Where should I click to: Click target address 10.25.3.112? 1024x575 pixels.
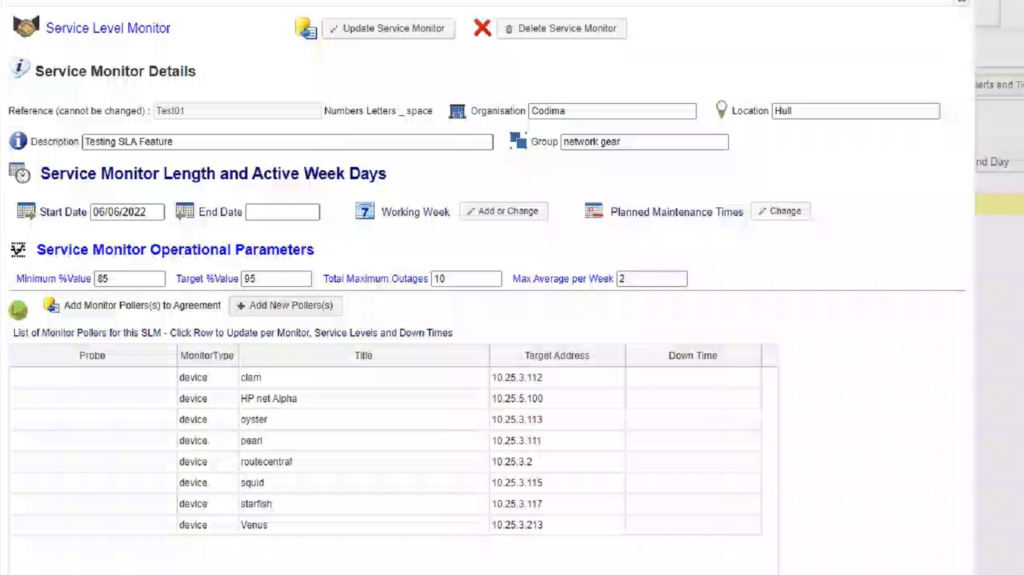tap(517, 378)
